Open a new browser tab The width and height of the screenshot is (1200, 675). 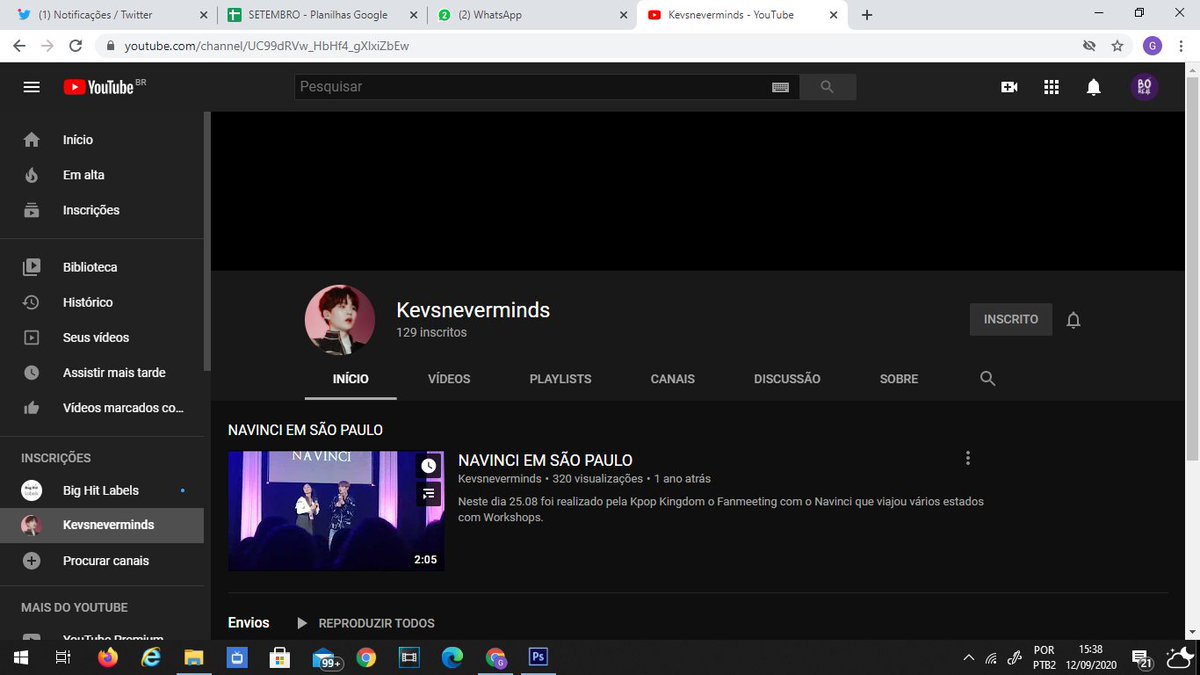867,15
